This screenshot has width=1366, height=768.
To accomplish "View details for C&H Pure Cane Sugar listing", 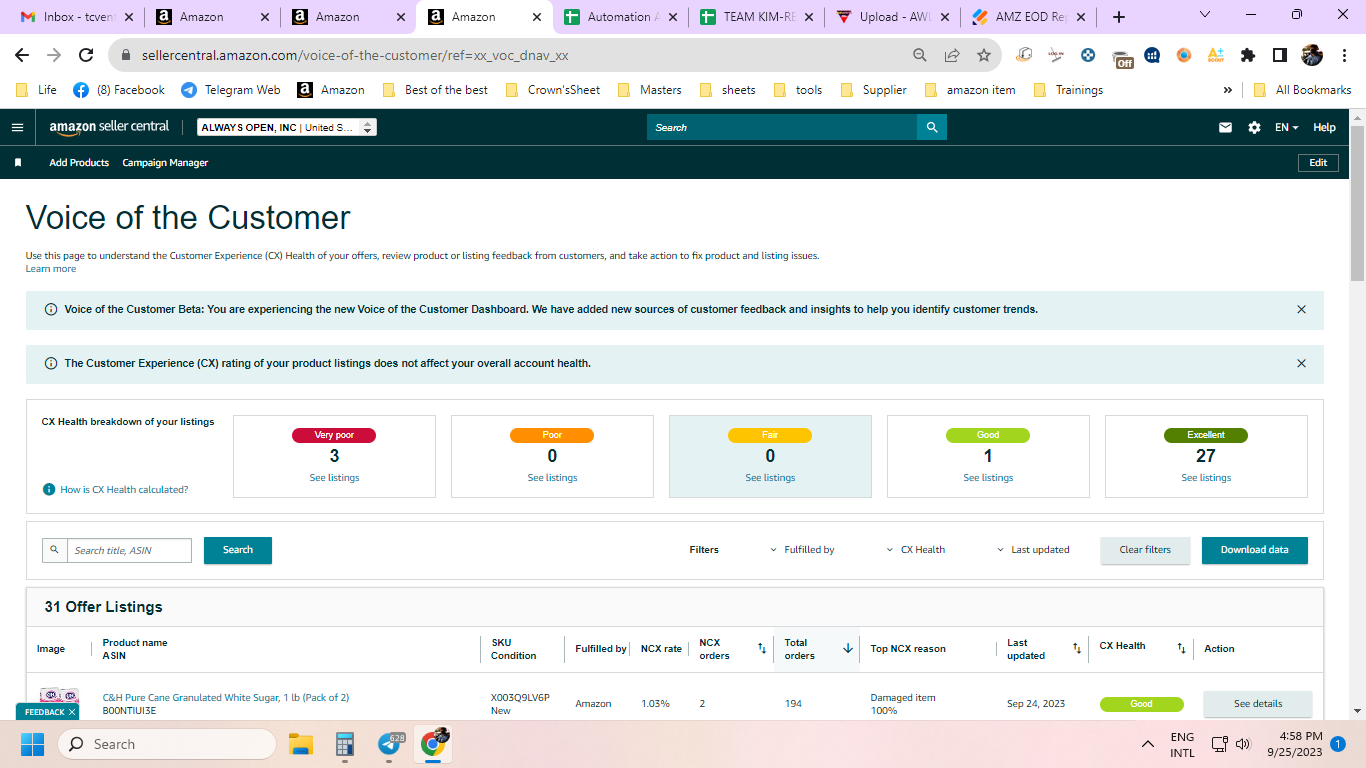I will (x=1257, y=704).
